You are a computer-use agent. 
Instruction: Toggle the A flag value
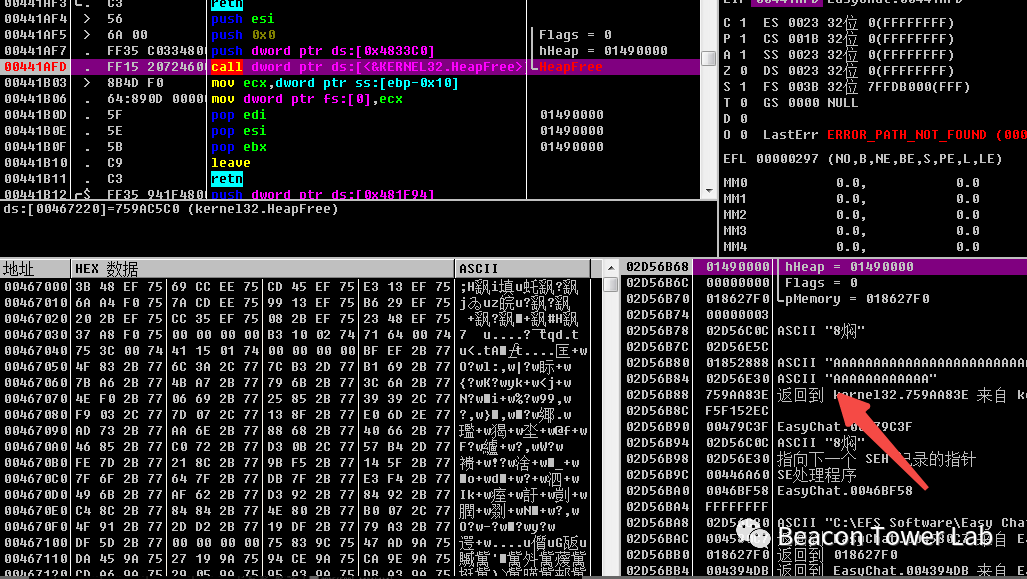743,55
